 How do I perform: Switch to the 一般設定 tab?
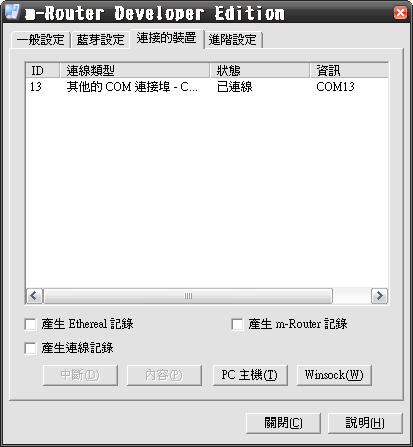tap(40, 40)
